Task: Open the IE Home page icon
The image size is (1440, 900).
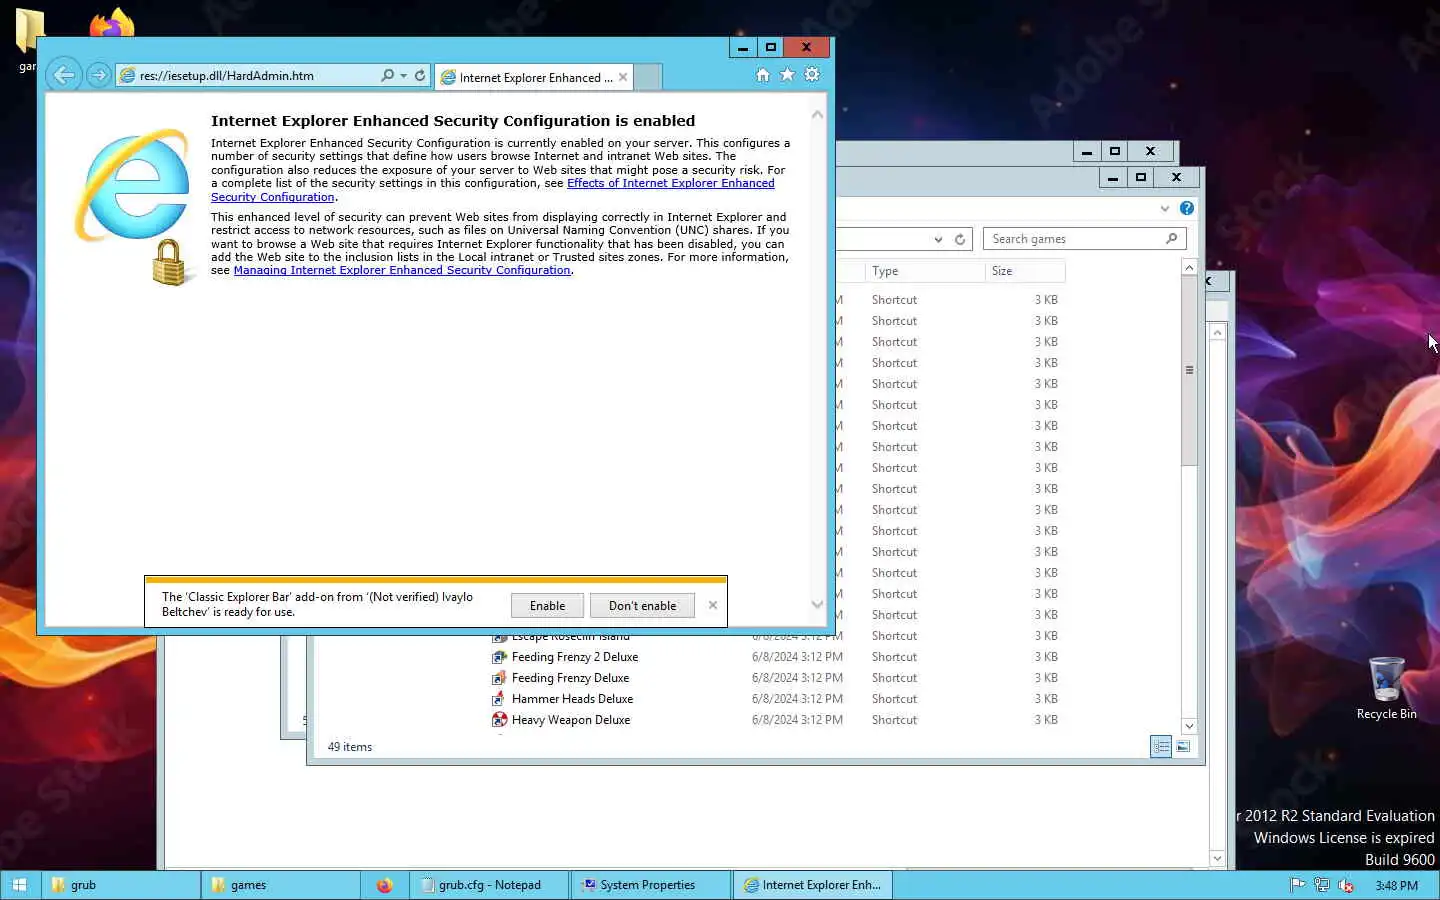Action: coord(762,75)
